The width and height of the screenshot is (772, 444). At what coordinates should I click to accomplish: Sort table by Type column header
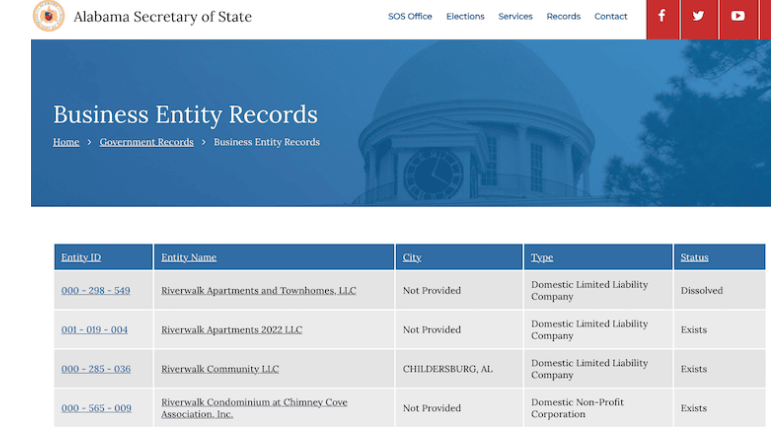pyautogui.click(x=542, y=257)
